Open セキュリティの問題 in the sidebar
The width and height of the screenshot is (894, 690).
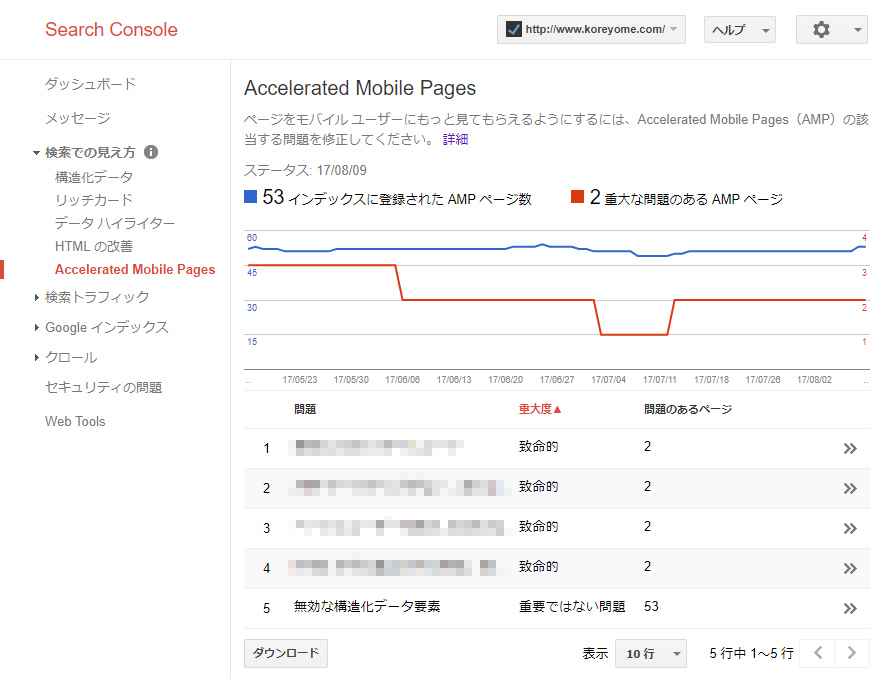coord(104,387)
